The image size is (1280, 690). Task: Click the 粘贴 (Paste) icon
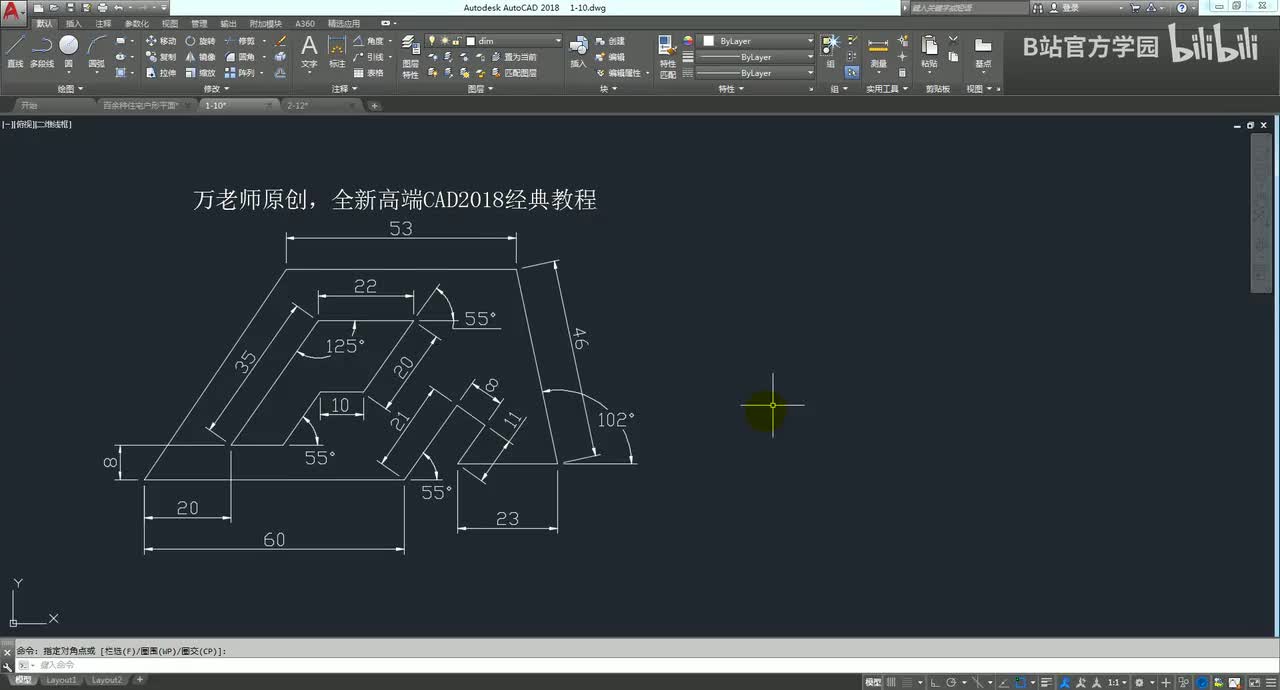point(929,51)
